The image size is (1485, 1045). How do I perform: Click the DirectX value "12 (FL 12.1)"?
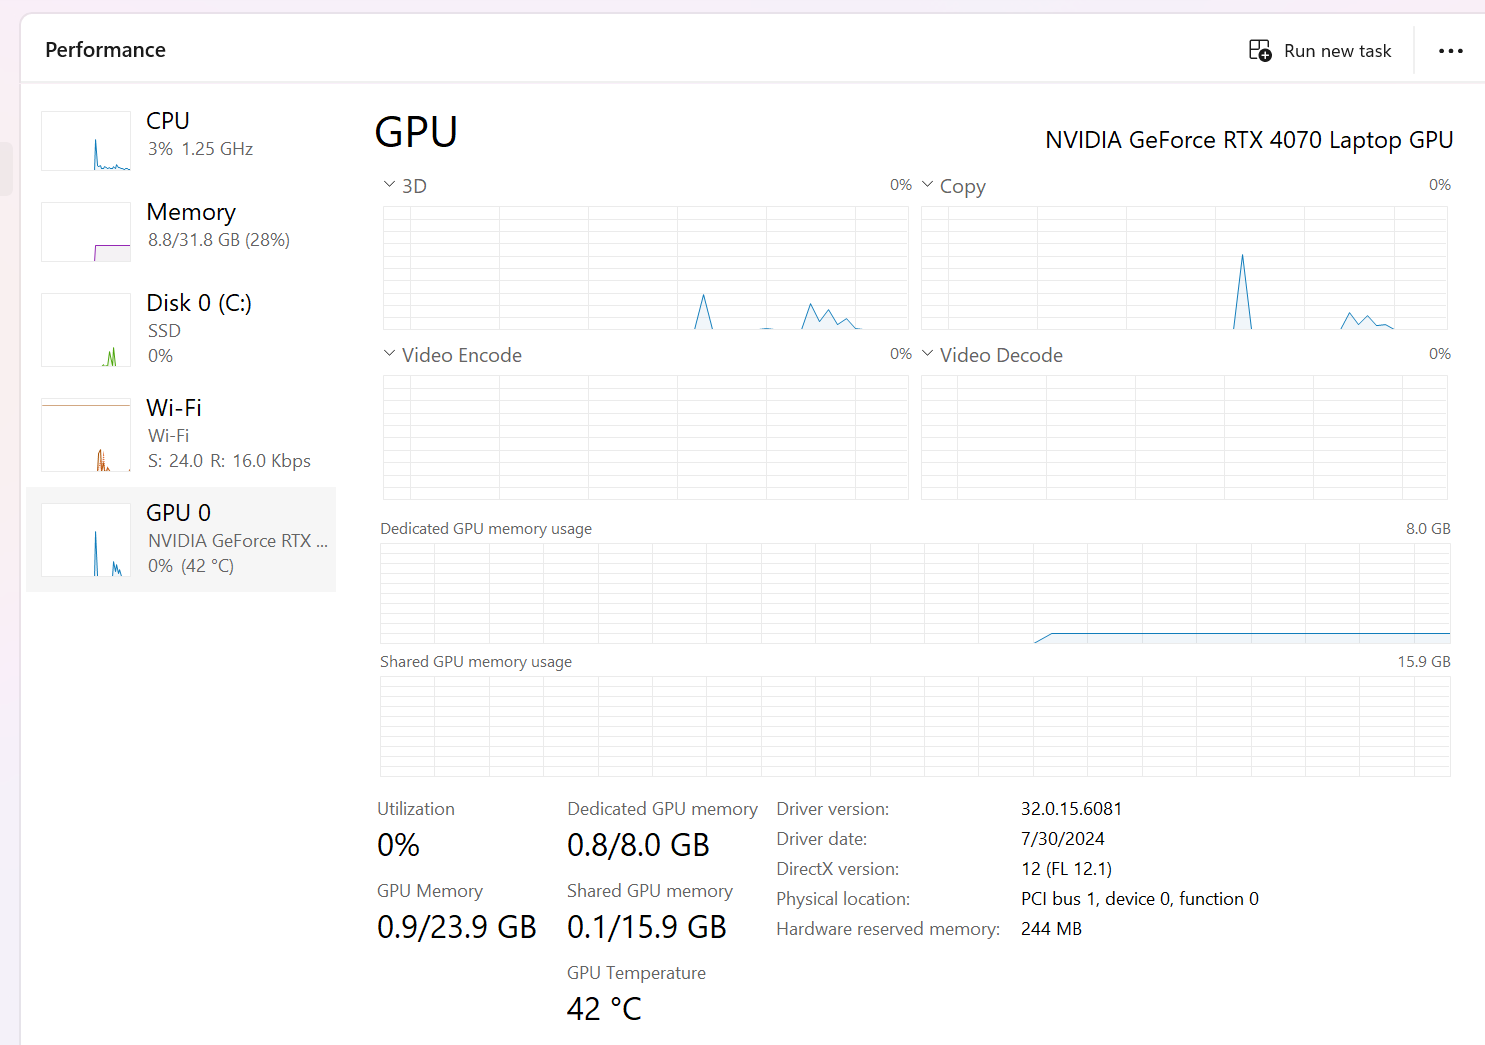tap(1066, 869)
